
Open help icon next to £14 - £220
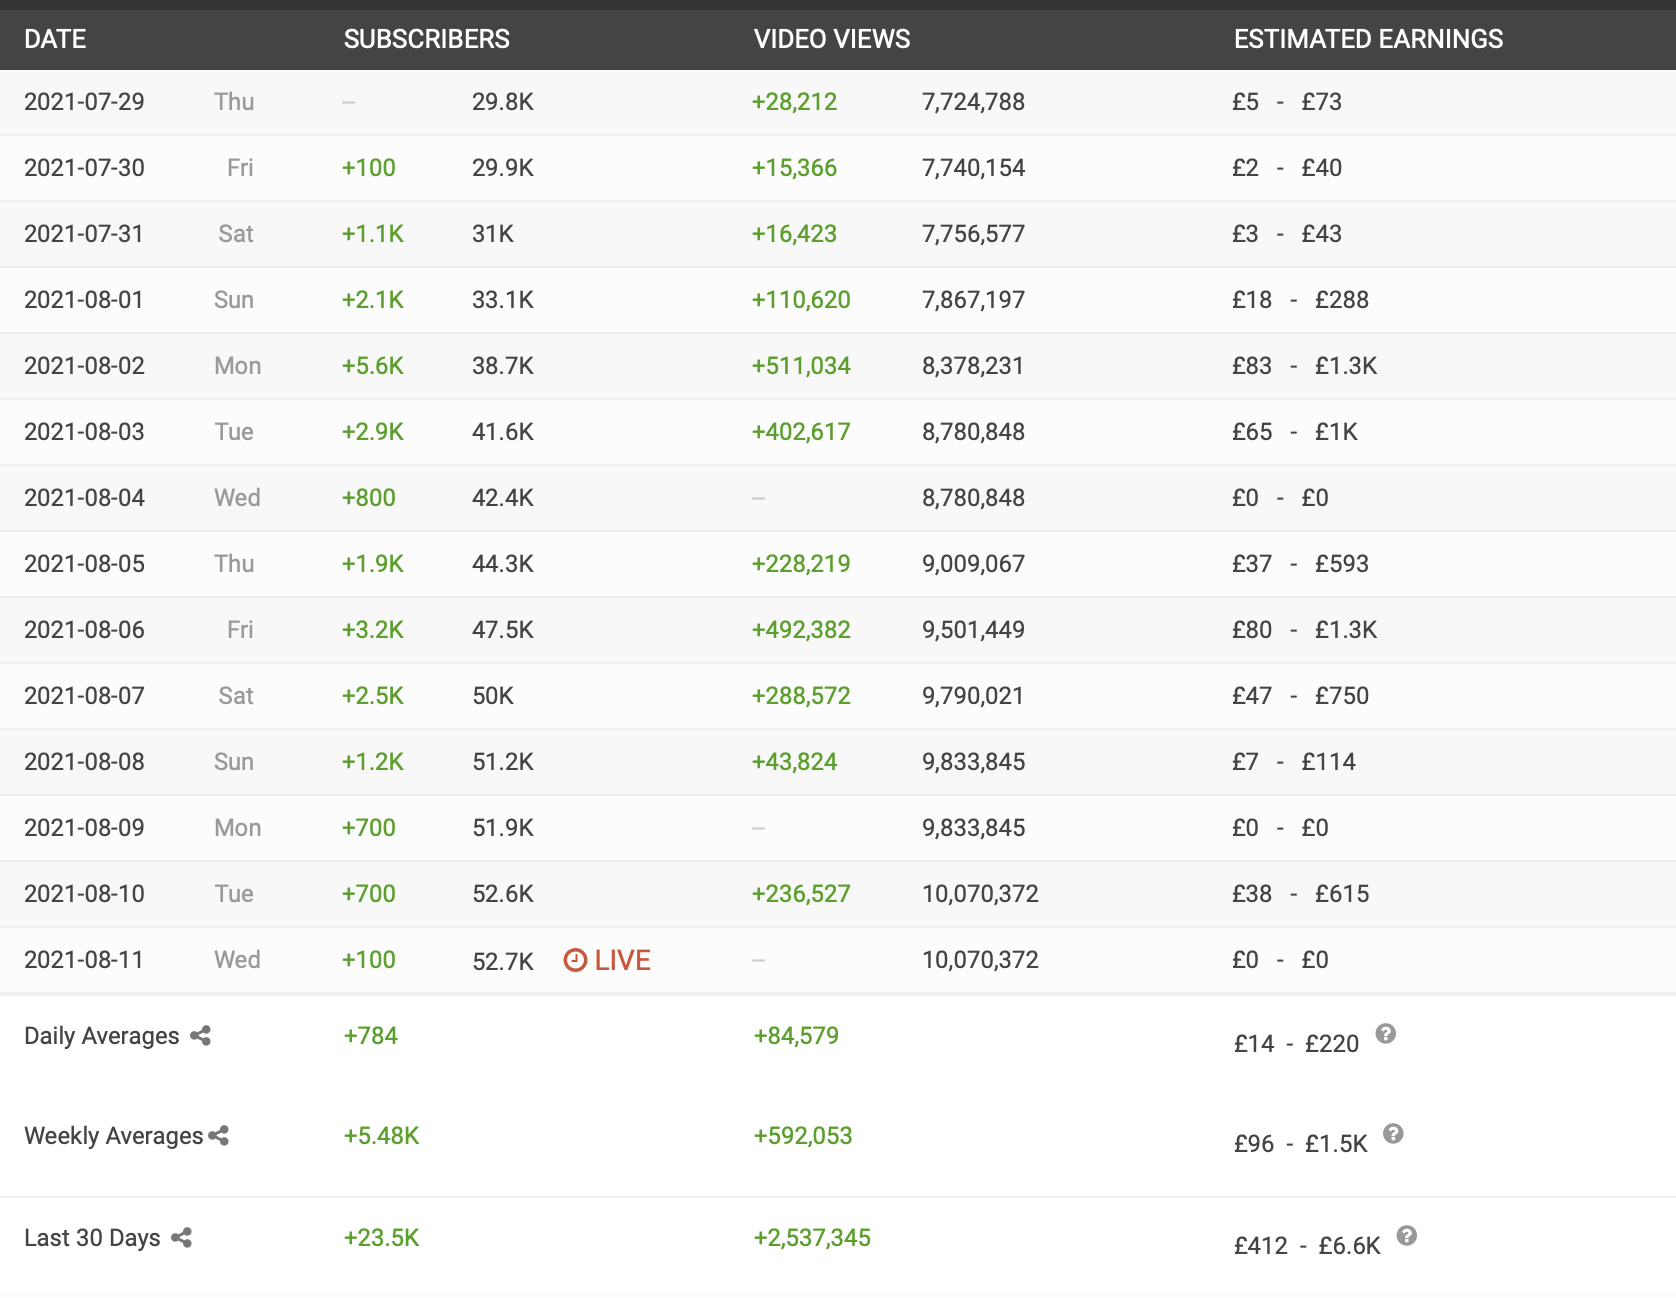click(1385, 1034)
